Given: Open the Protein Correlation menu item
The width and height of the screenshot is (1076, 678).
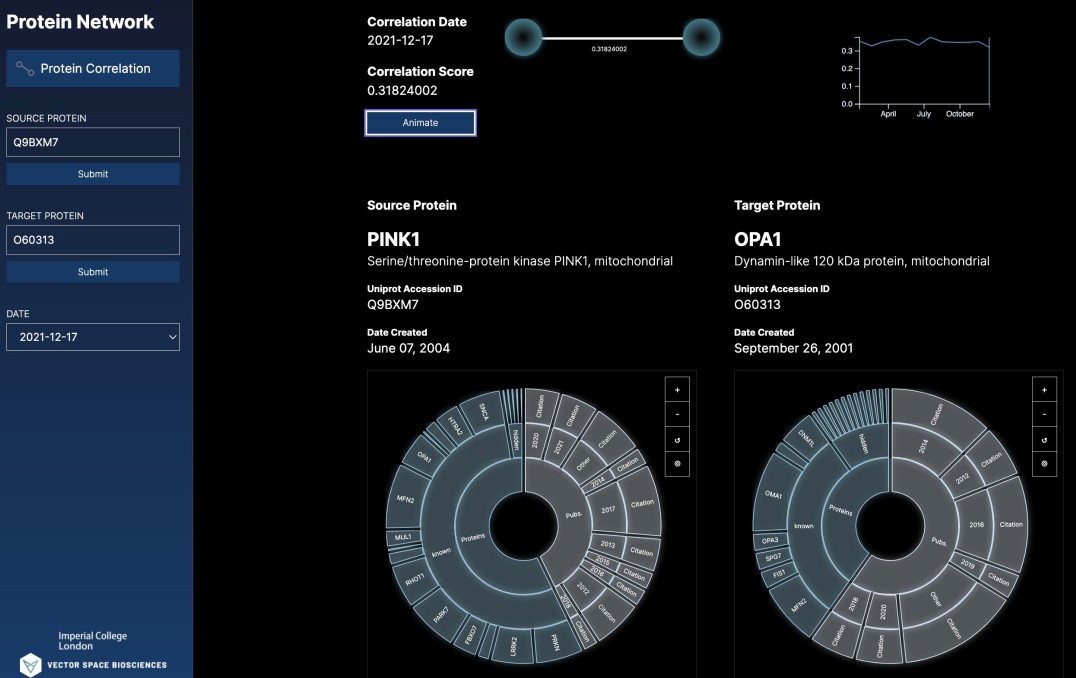Looking at the screenshot, I should click(93, 69).
